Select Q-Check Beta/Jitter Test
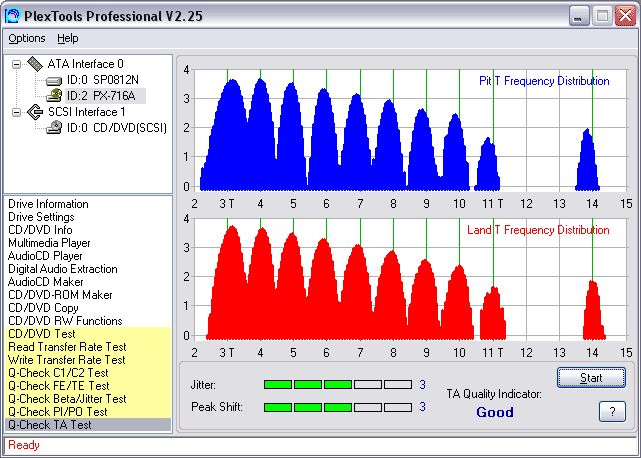 pyautogui.click(x=88, y=399)
